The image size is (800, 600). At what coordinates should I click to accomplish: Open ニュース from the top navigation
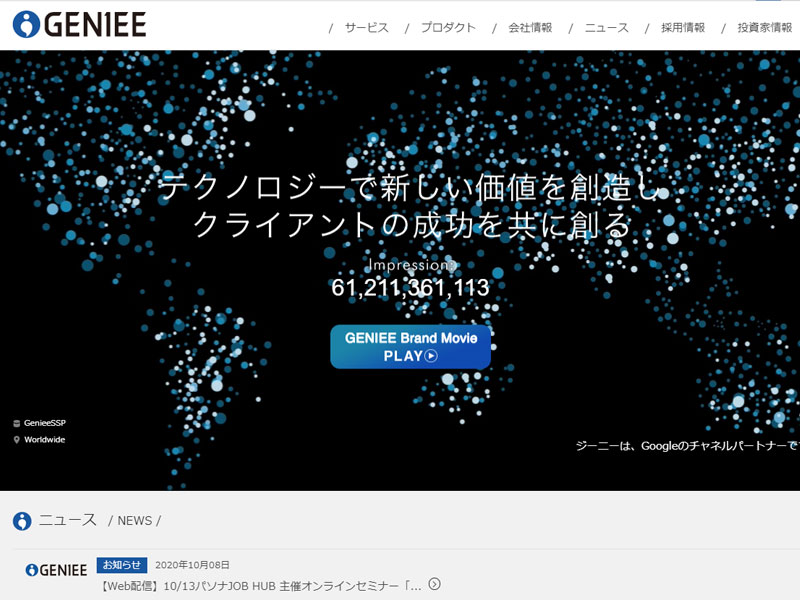pos(607,28)
